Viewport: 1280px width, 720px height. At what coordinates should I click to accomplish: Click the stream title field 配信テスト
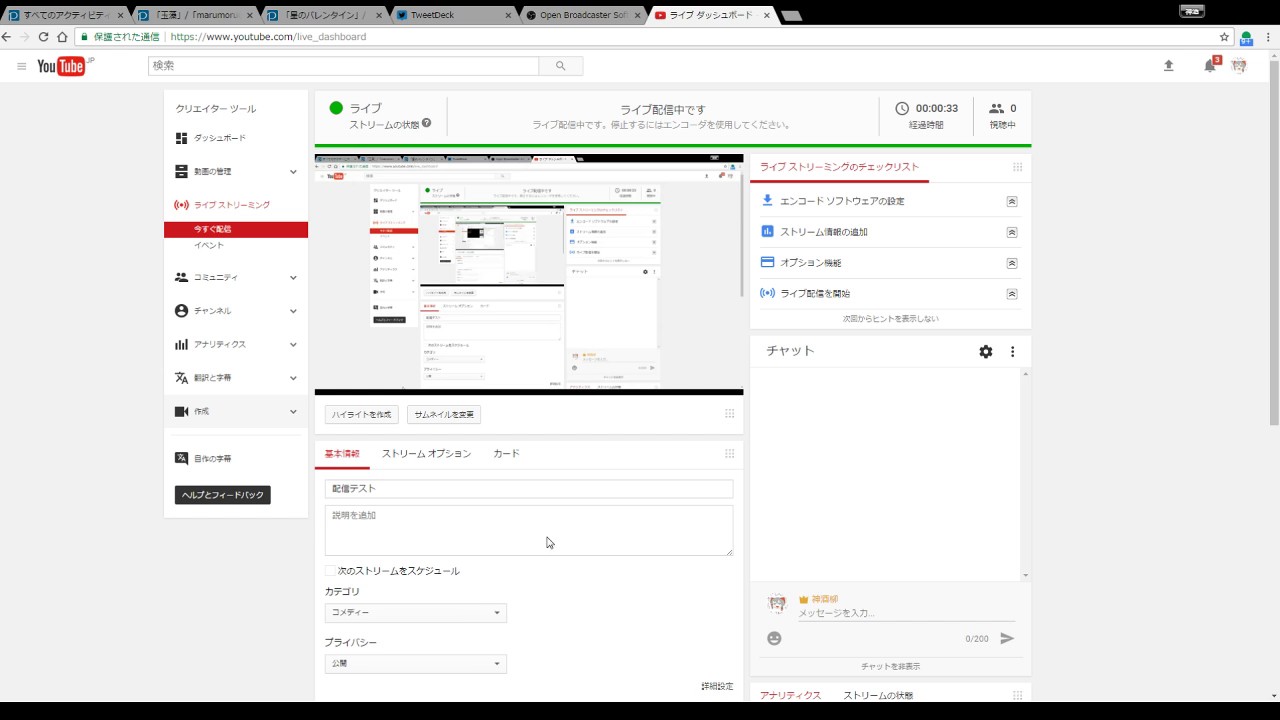tap(529, 489)
